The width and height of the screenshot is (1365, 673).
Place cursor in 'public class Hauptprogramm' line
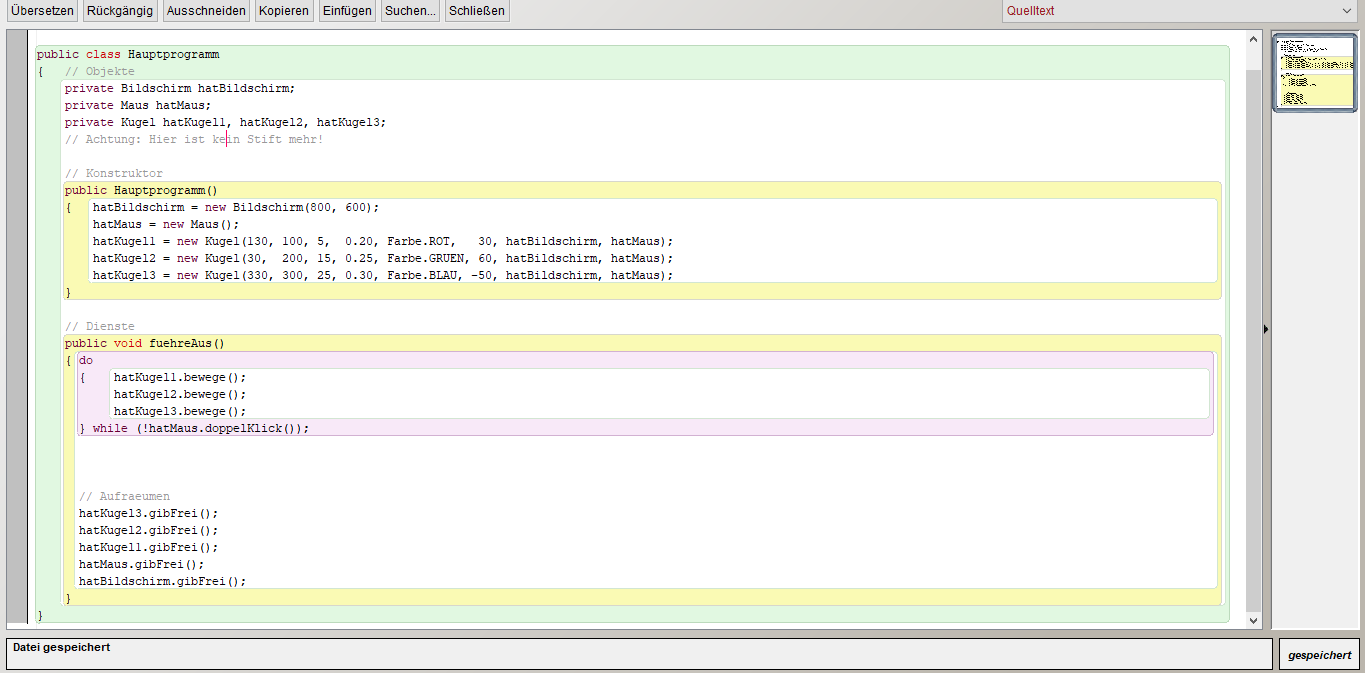coord(128,55)
